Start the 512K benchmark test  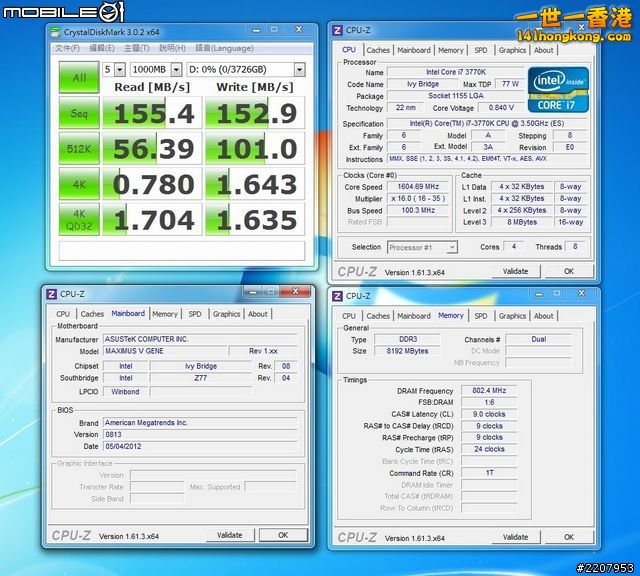[x=78, y=149]
